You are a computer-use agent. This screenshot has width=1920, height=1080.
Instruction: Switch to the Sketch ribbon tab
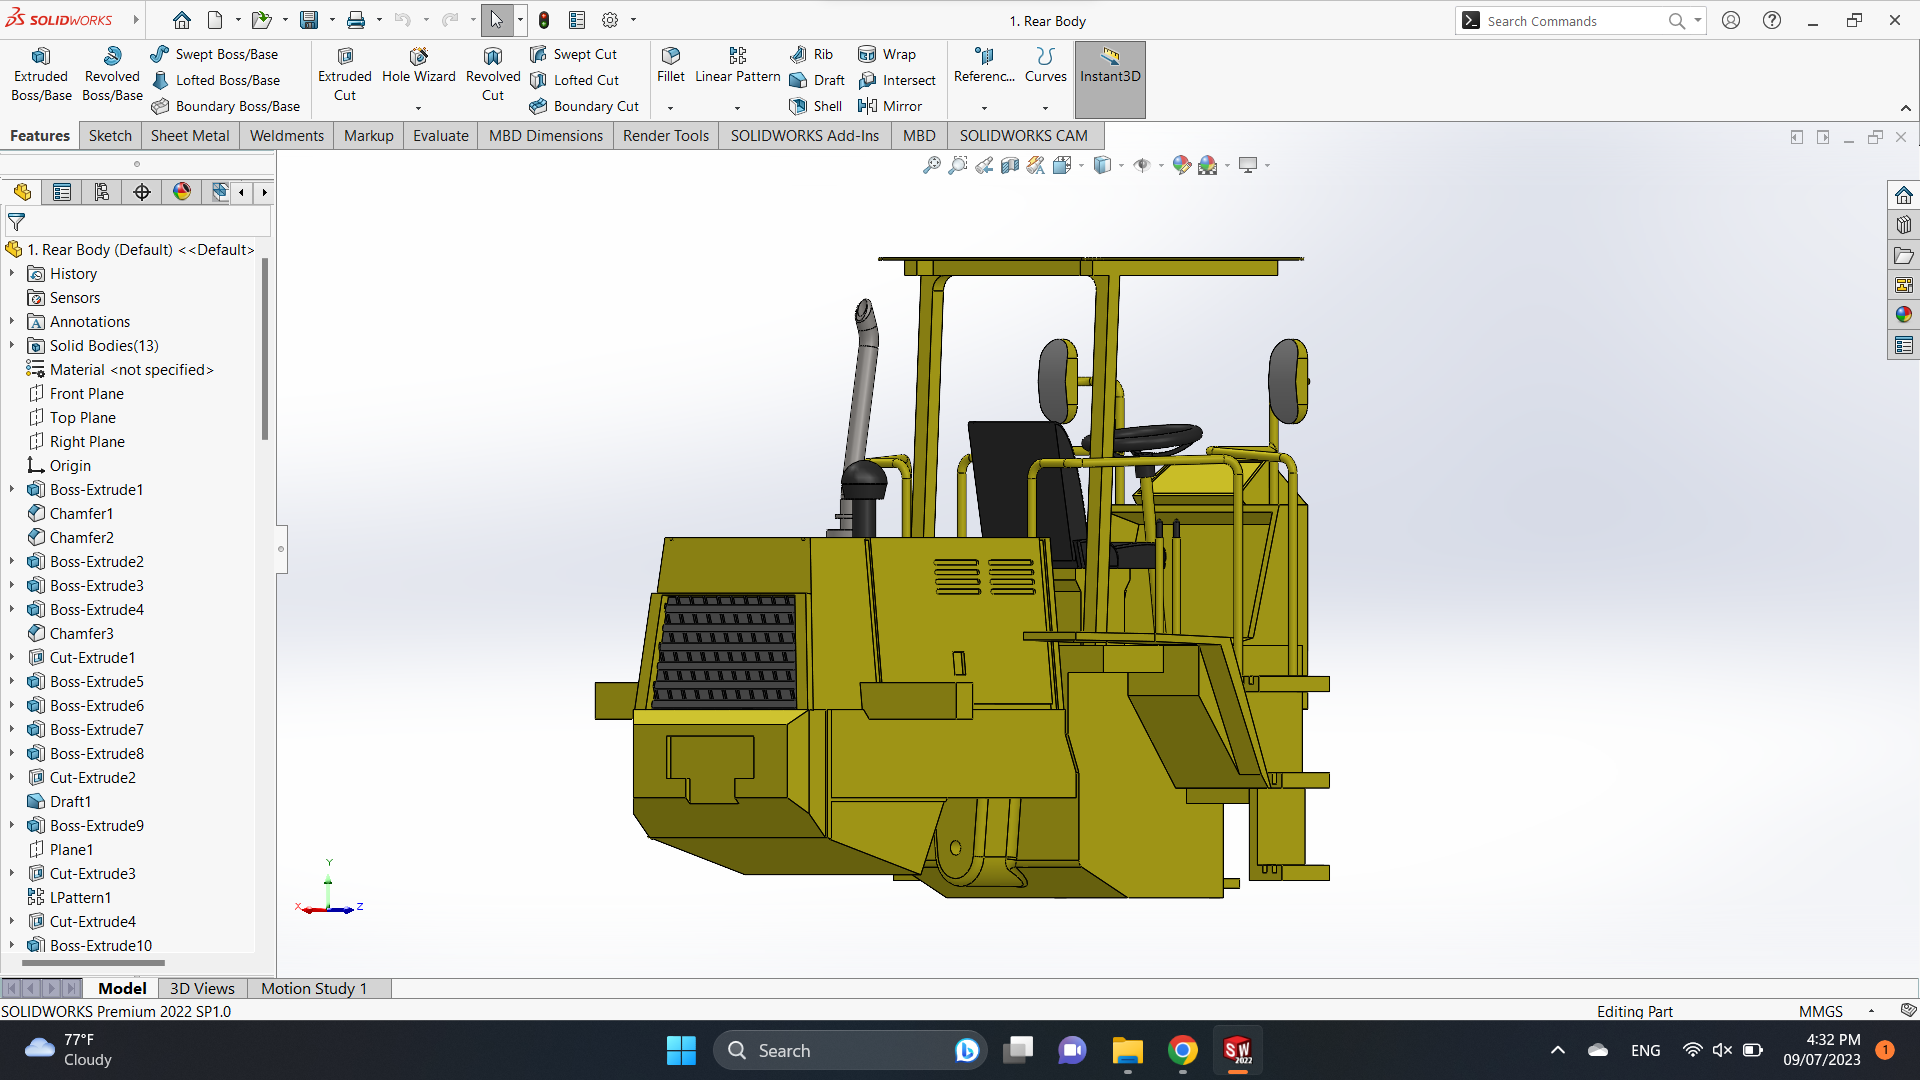pyautogui.click(x=110, y=136)
